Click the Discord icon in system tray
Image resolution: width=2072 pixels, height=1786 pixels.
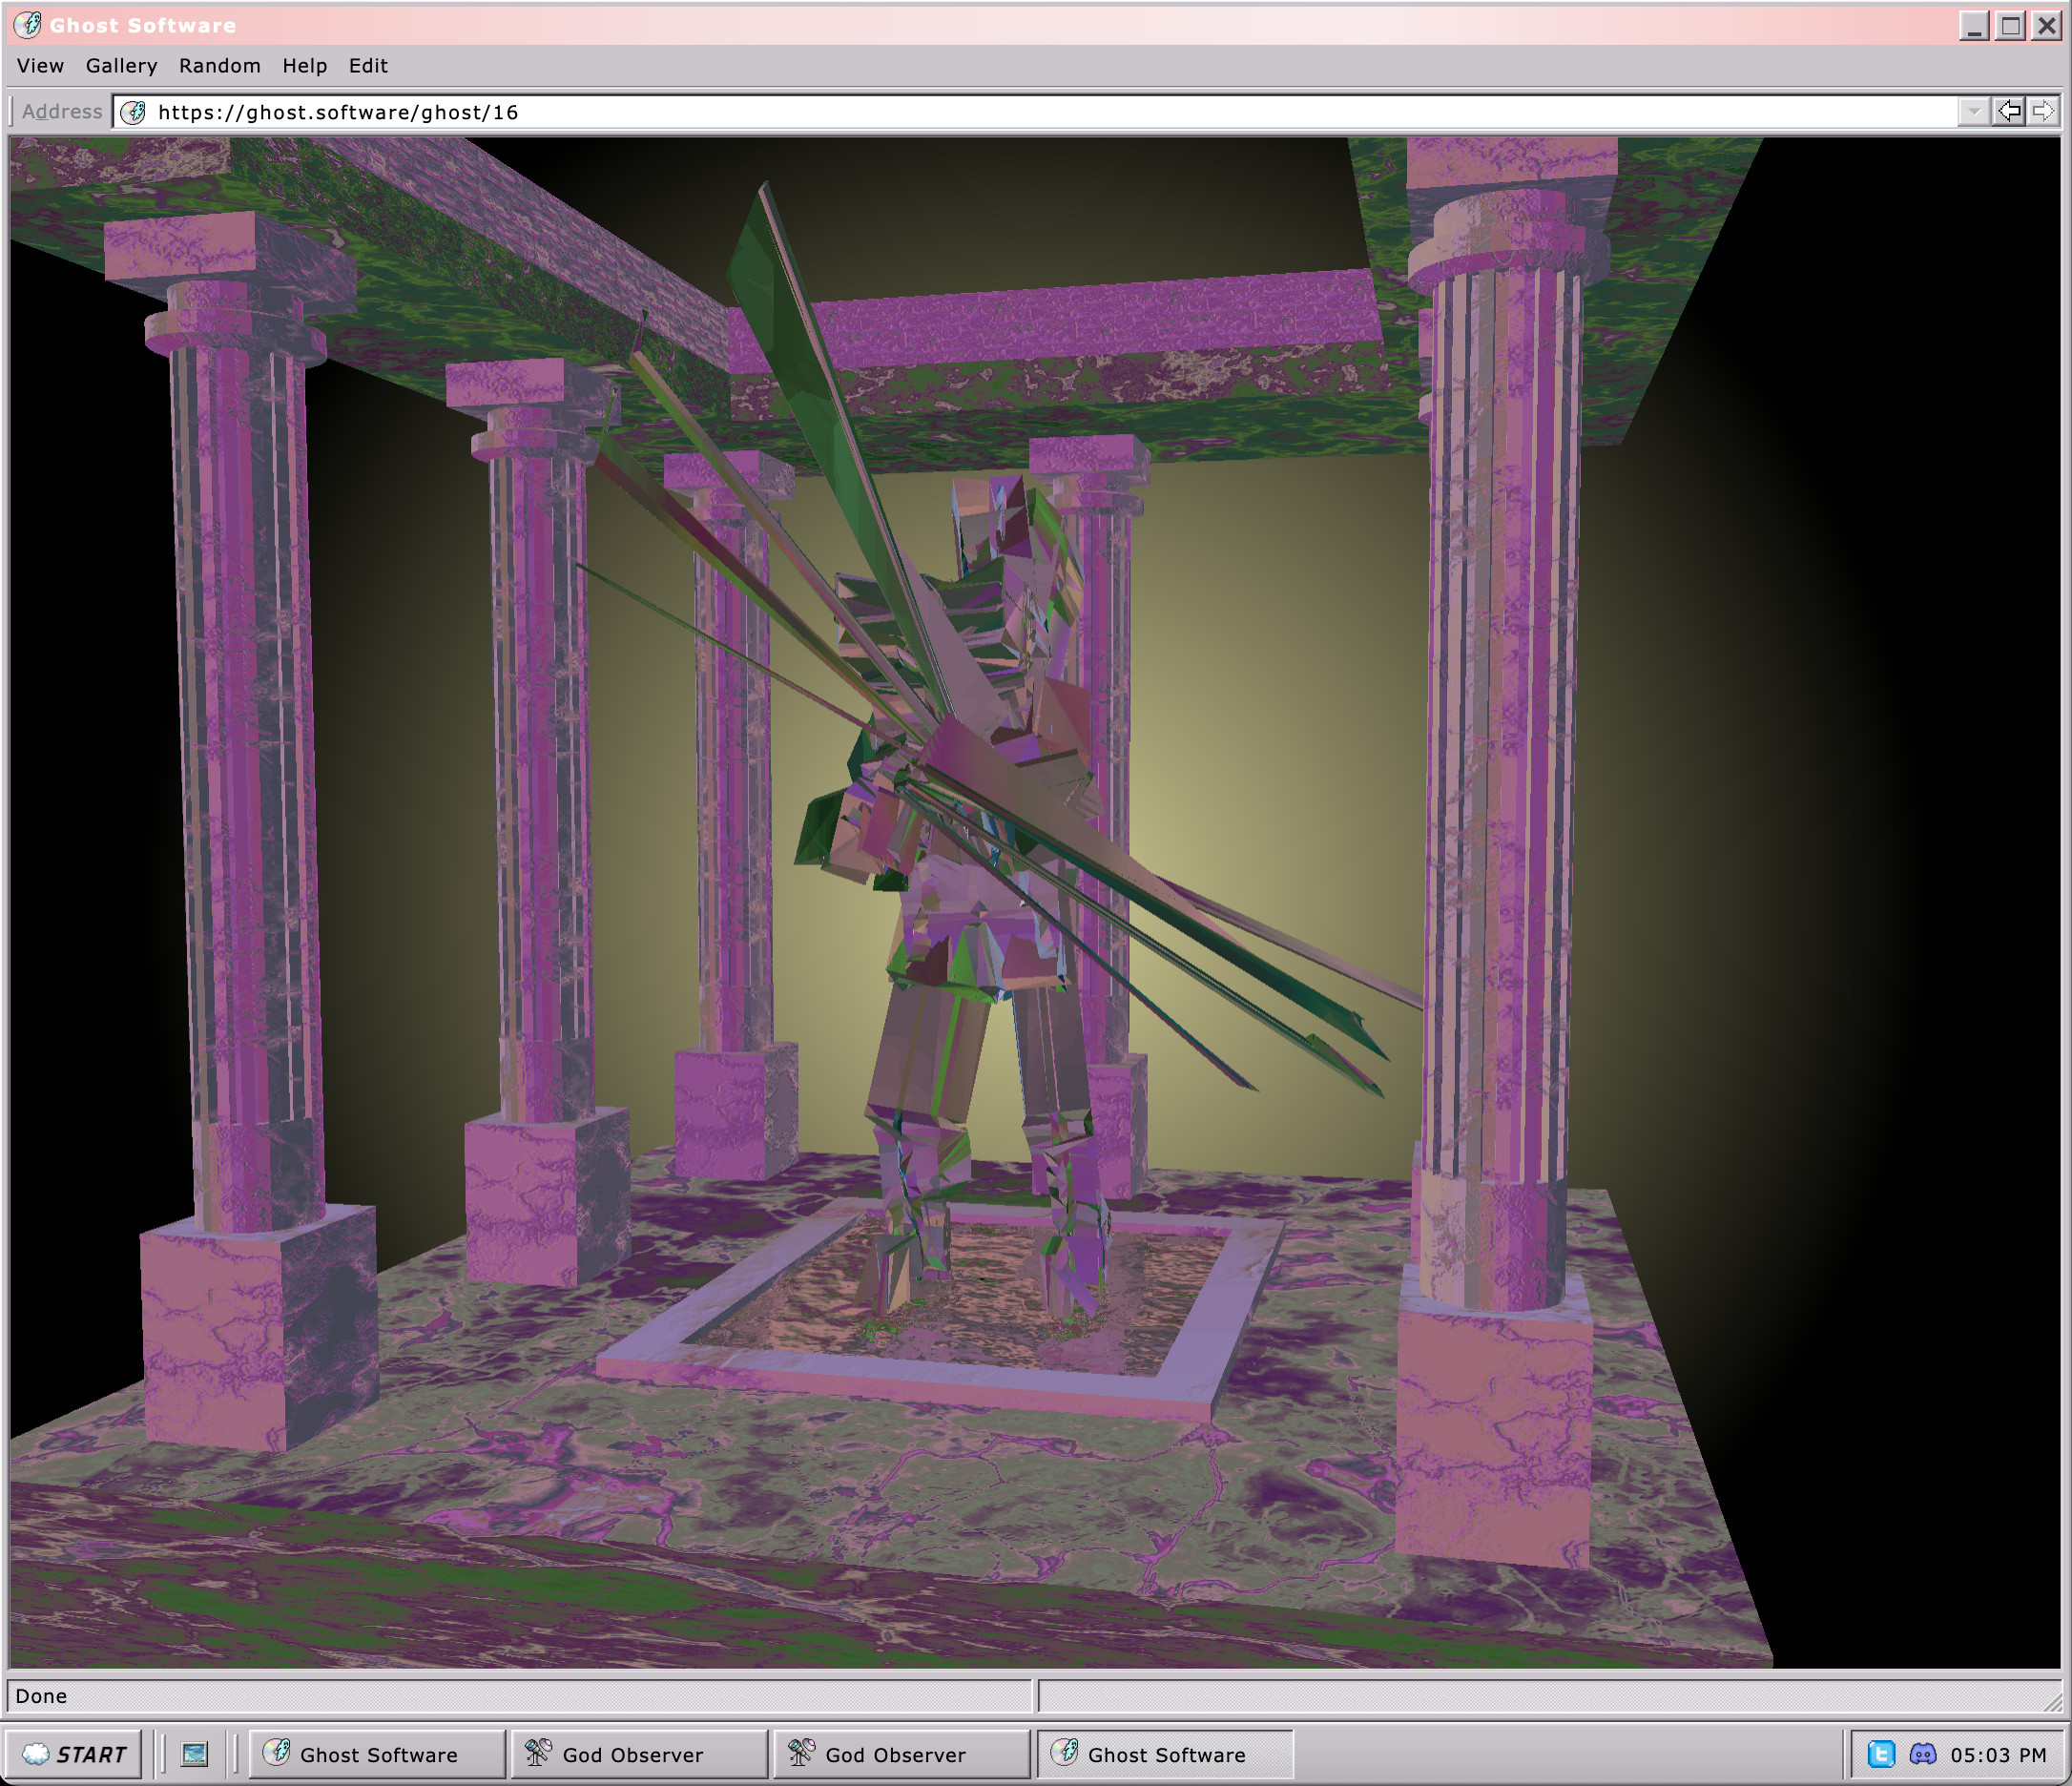coord(1922,1754)
